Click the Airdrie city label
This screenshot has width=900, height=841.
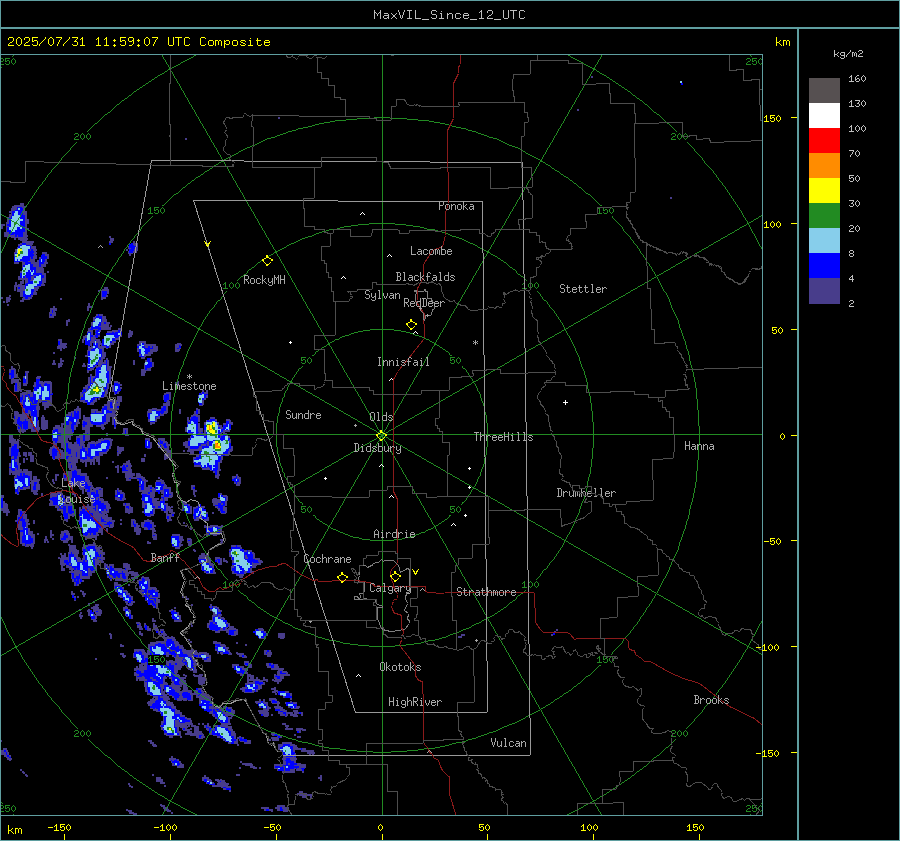coord(394,534)
